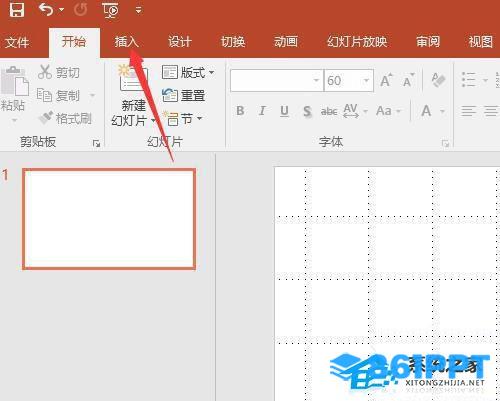Start slideshow from beginning icon
This screenshot has height=401, width=500.
[110, 10]
